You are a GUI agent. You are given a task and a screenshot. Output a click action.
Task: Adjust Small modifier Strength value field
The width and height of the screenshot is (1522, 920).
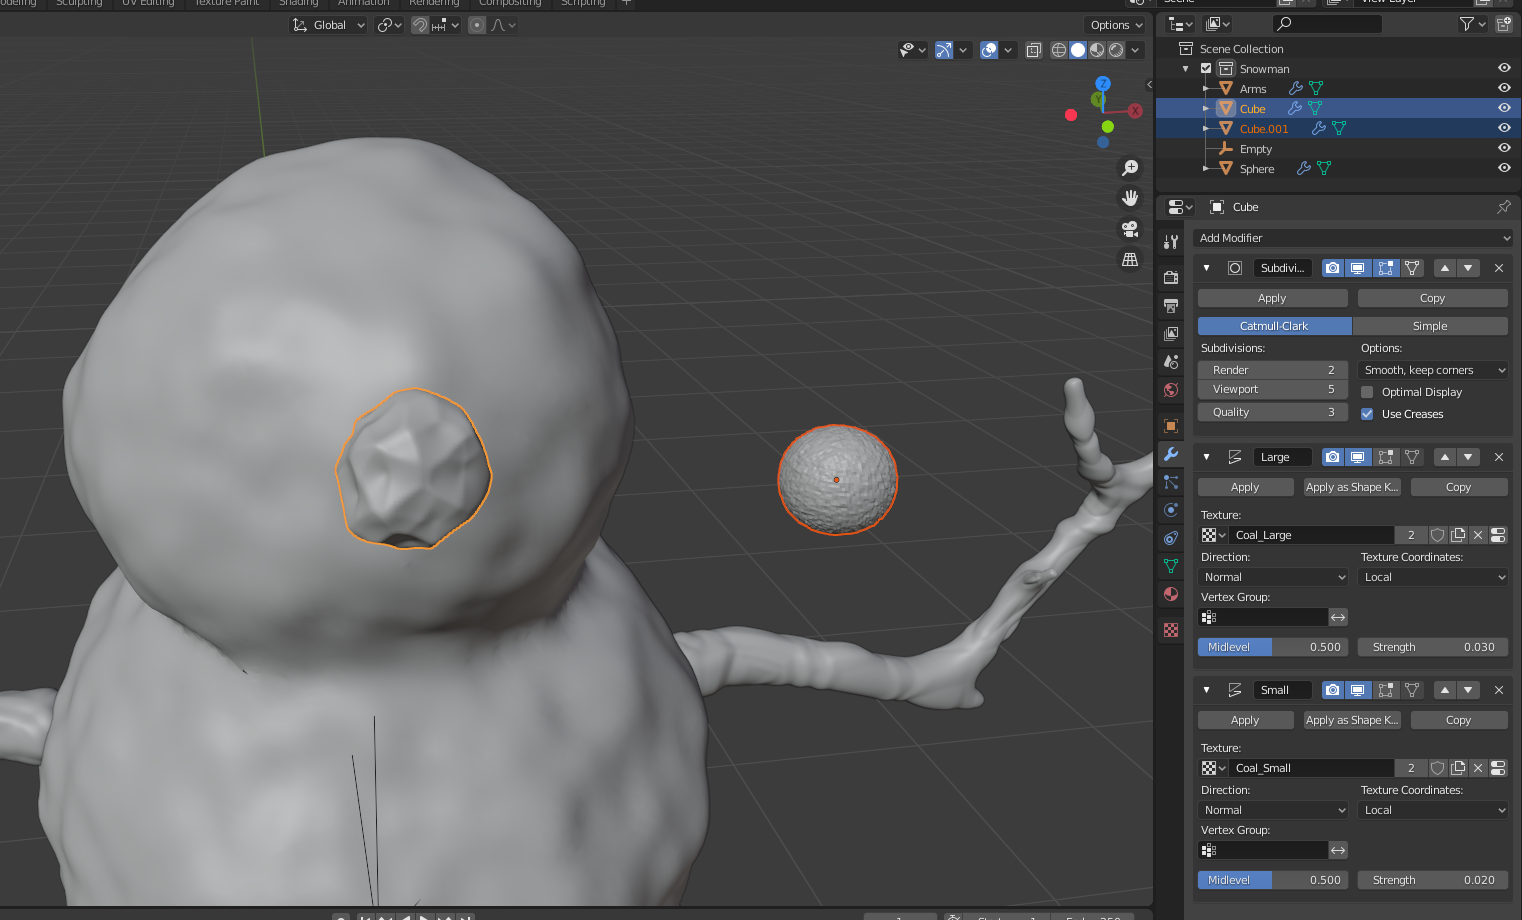1432,880
